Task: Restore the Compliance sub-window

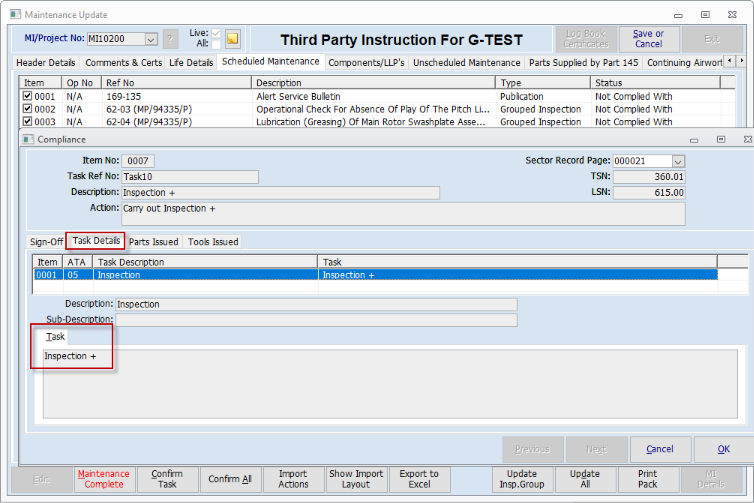Action: coord(720,139)
